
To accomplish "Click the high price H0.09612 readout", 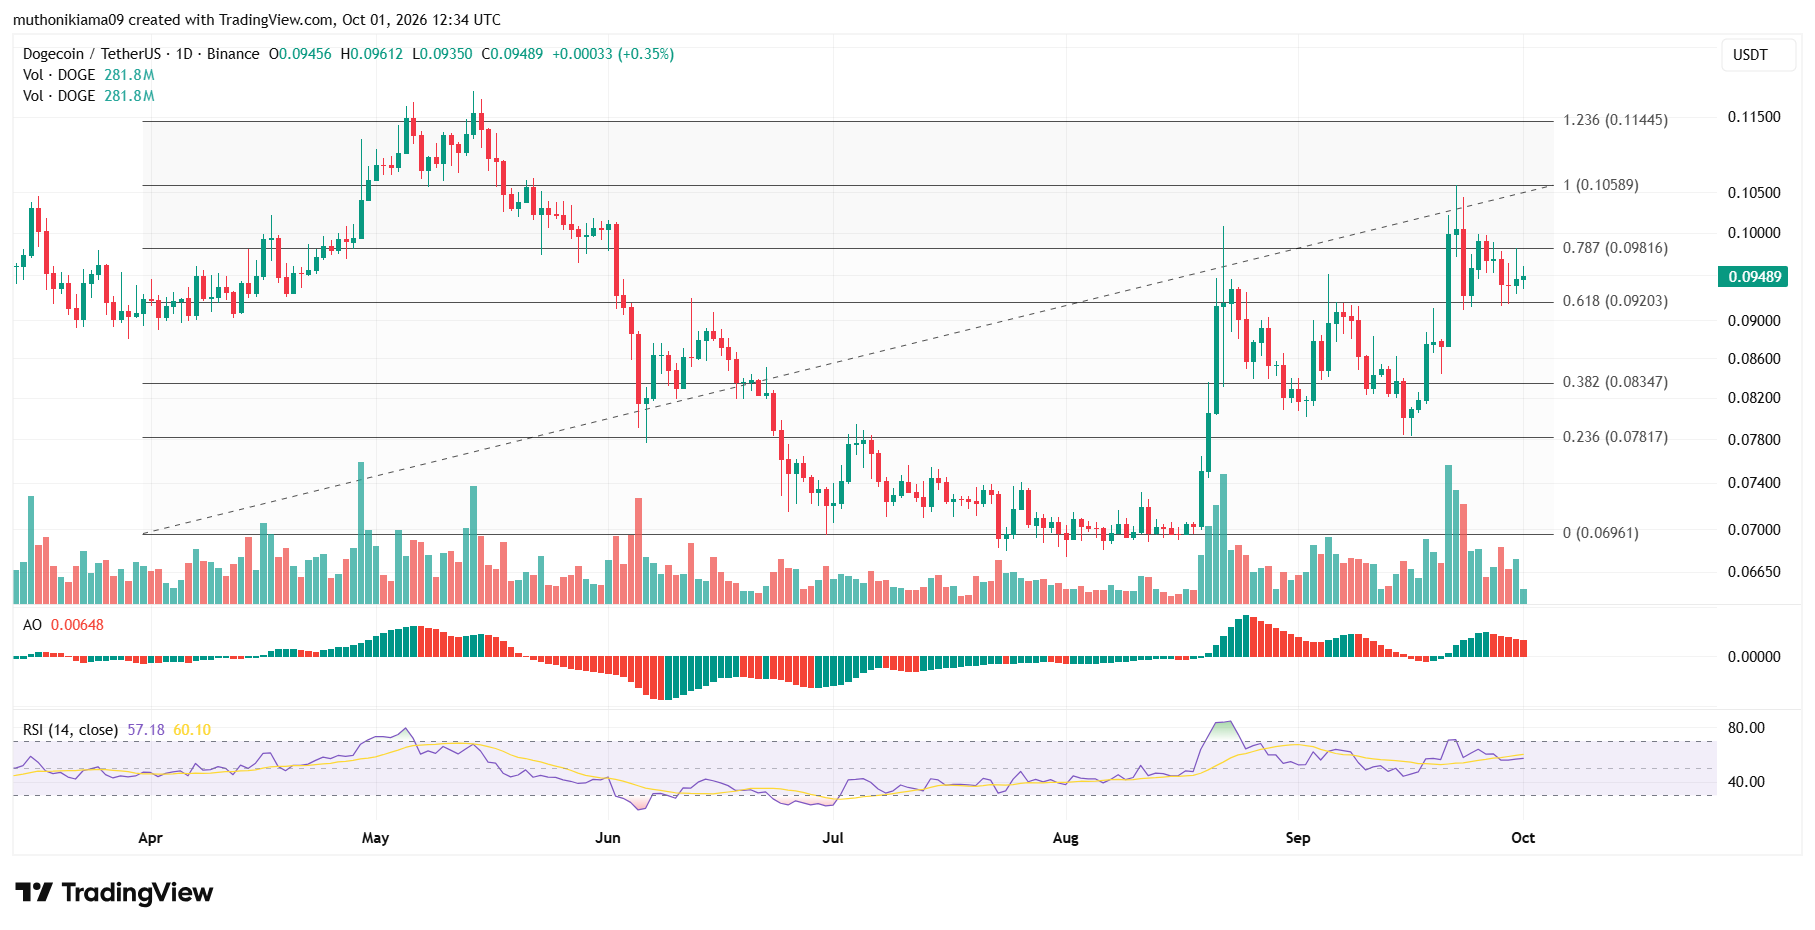I will point(372,54).
